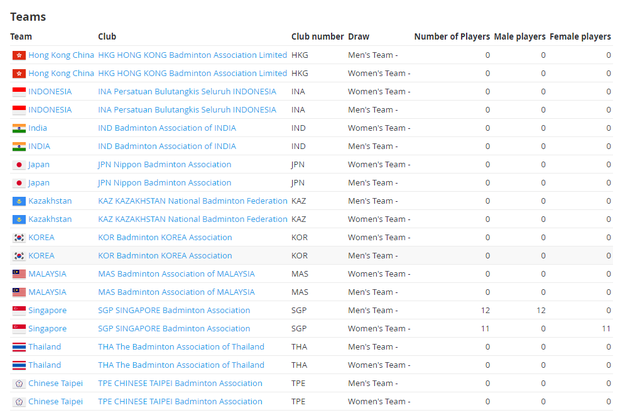The height and width of the screenshot is (420, 640).
Task: Click club number TPE in Women's Team row
Action: 298,402
